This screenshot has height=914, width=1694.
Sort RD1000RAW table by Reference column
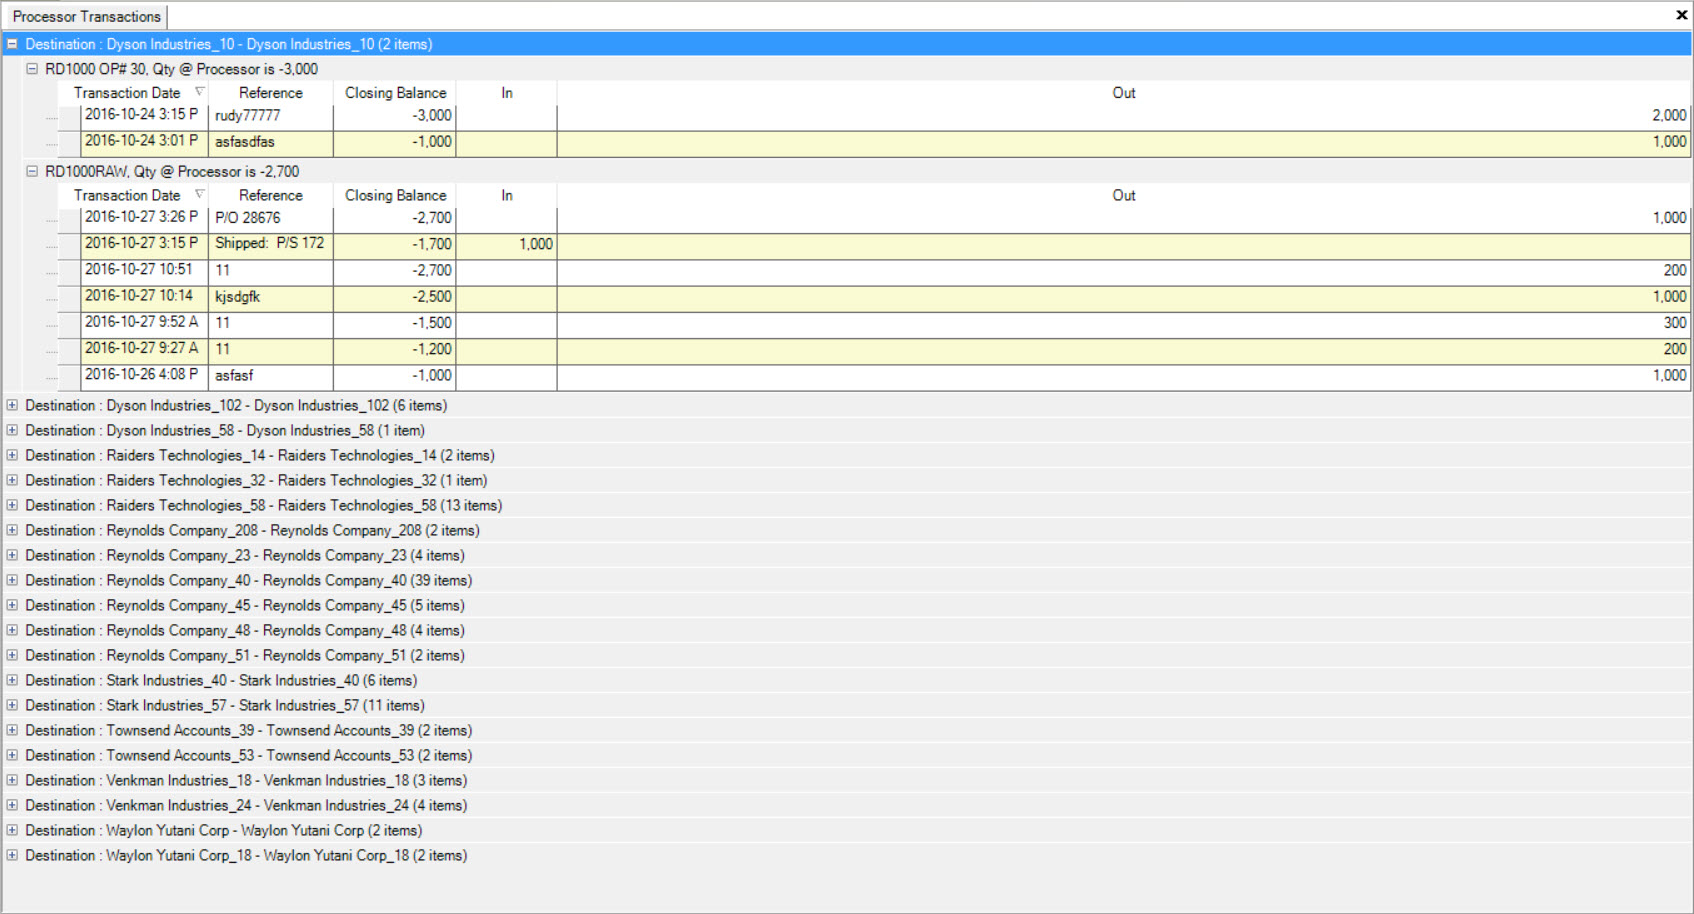270,195
